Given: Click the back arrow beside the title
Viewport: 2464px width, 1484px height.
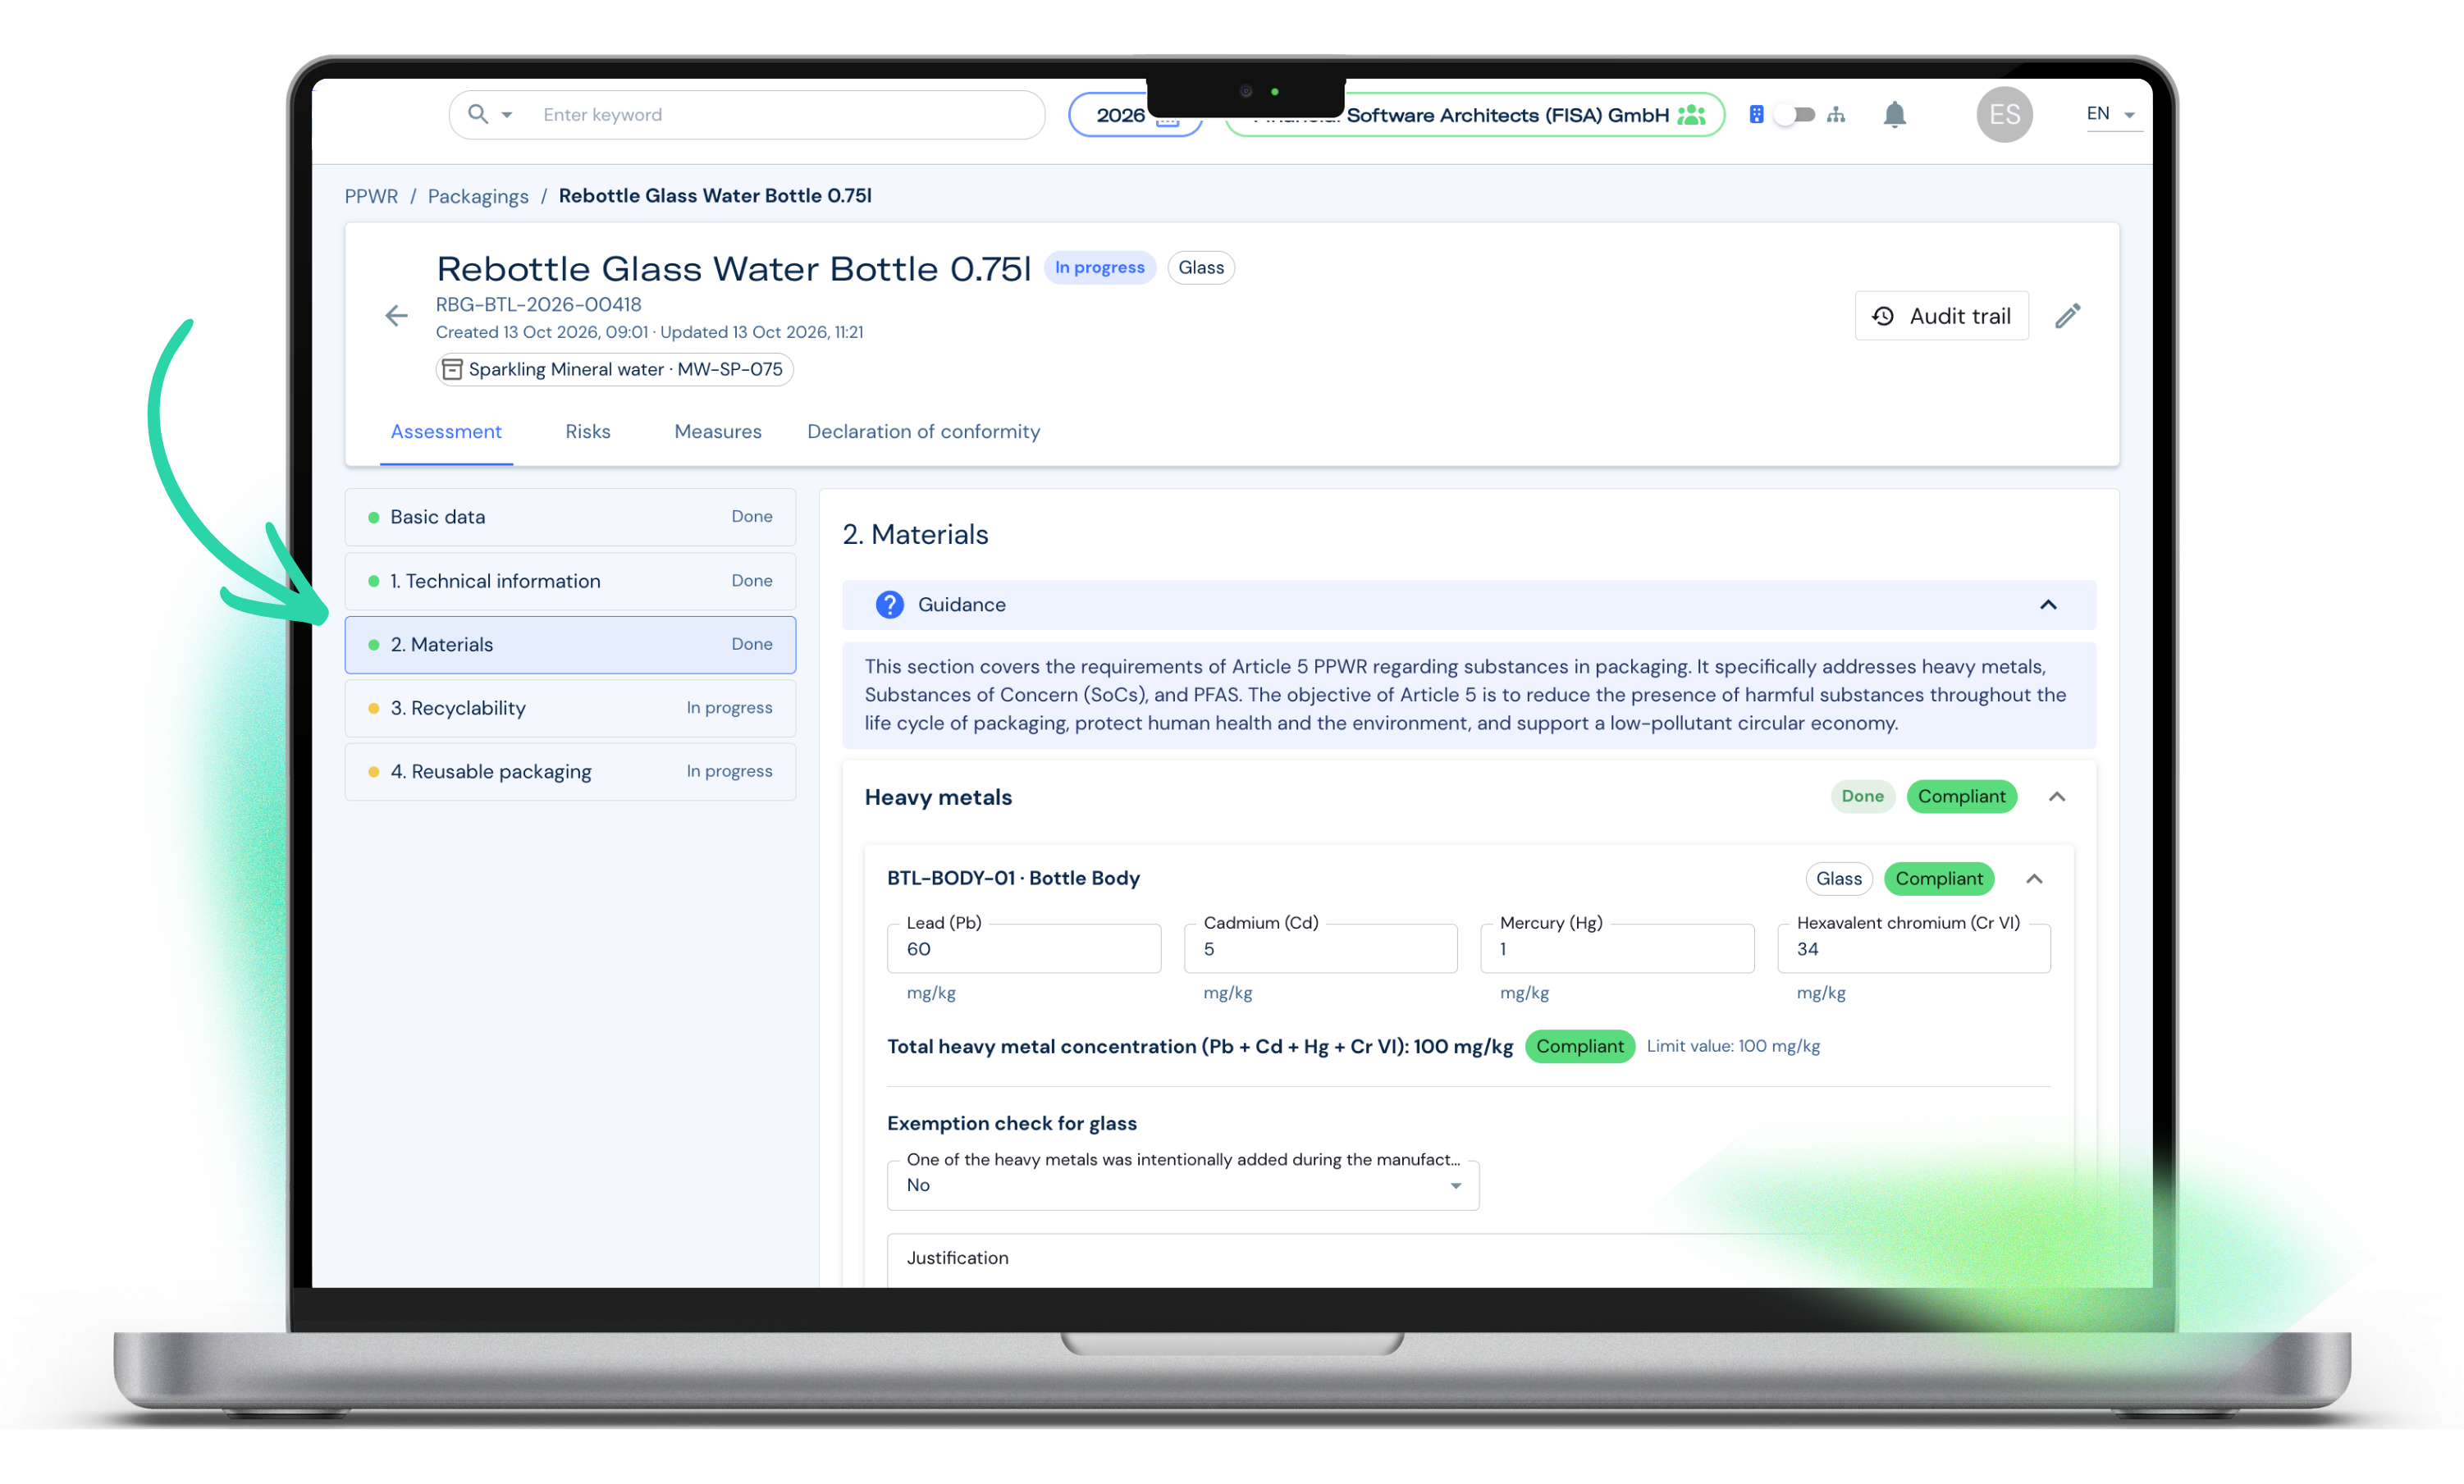Looking at the screenshot, I should [x=396, y=316].
